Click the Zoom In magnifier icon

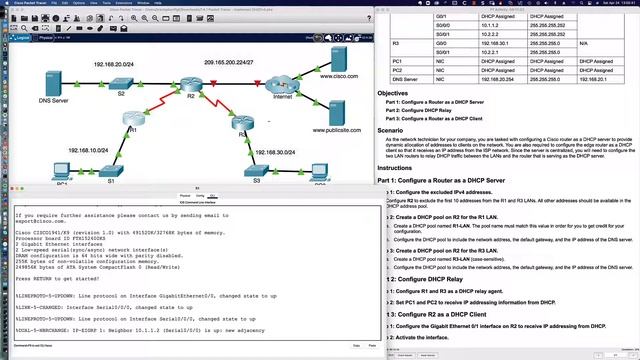[134, 18]
